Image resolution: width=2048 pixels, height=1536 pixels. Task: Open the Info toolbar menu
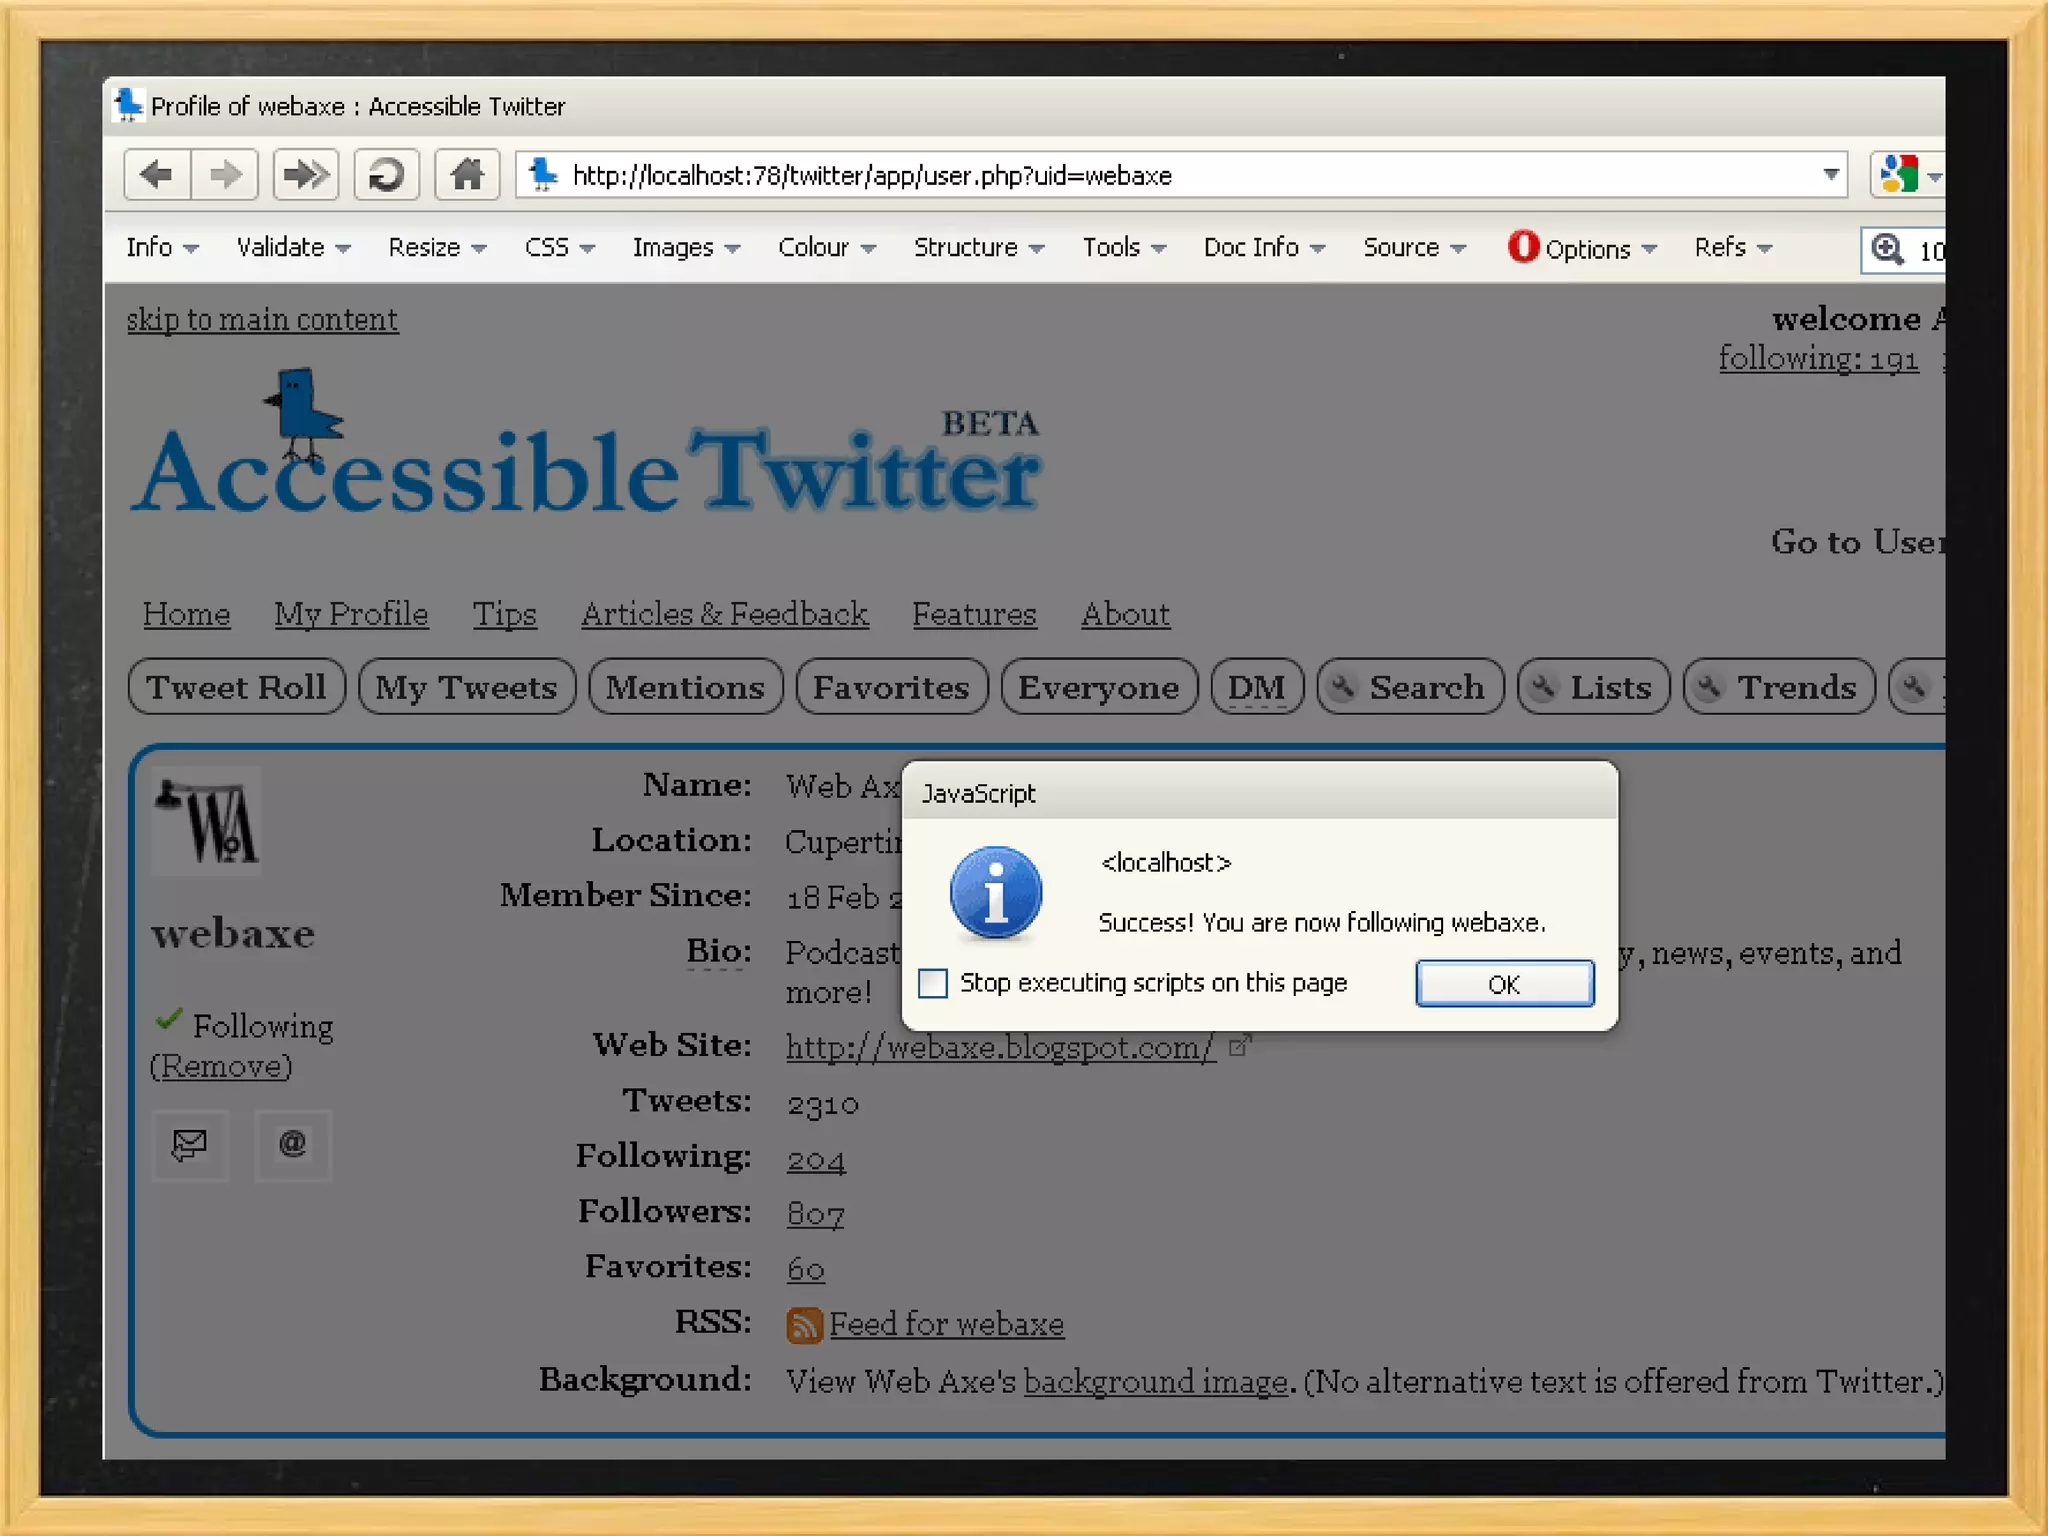point(162,247)
